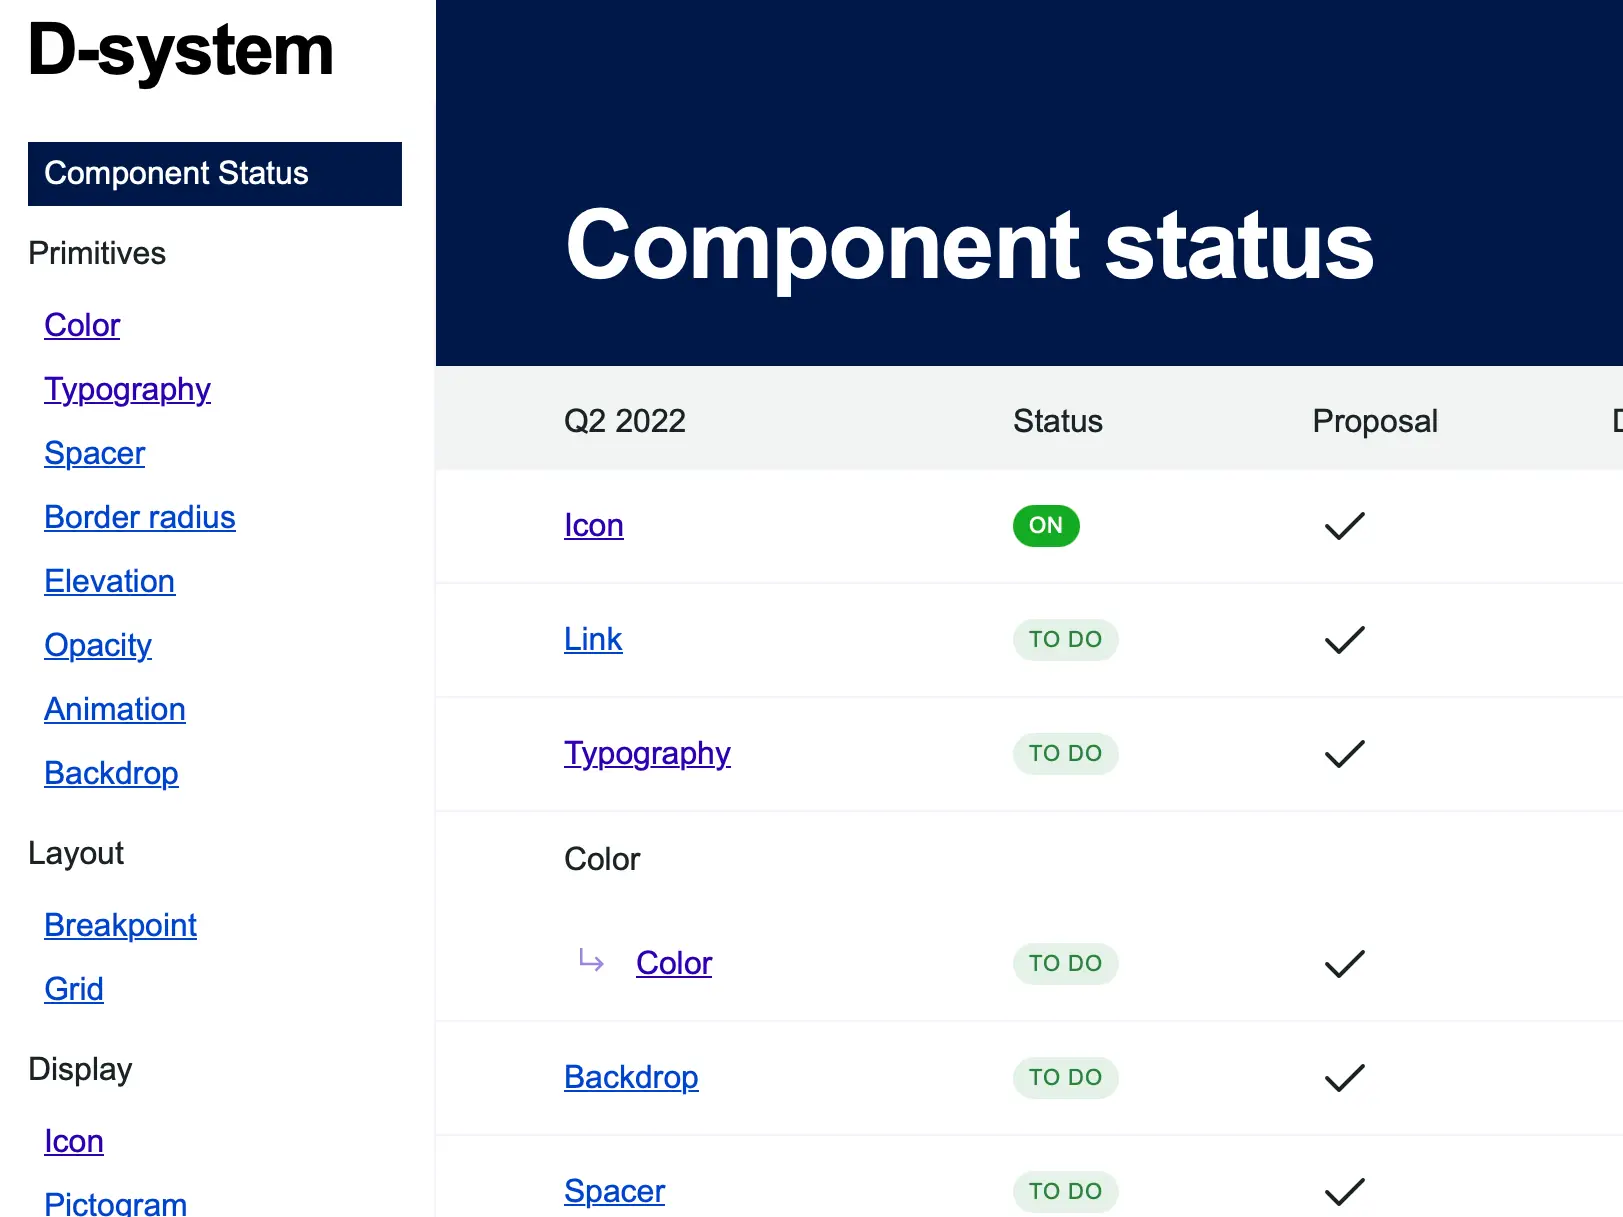Click the TO DO badge for Link
This screenshot has width=1623, height=1217.
point(1065,640)
